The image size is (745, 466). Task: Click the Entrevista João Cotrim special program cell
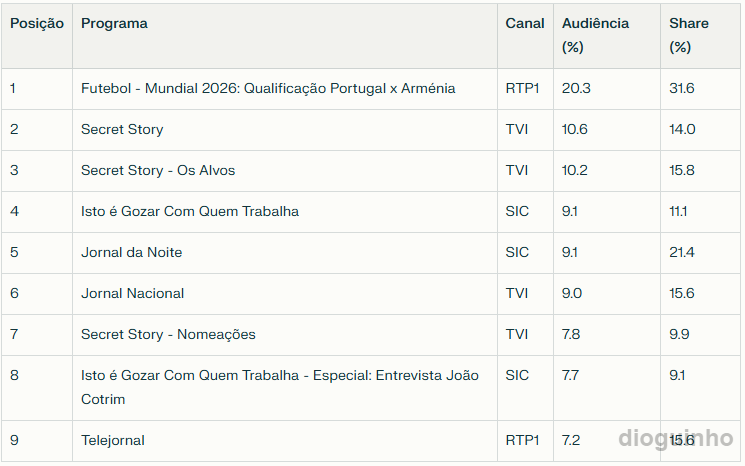(280, 387)
